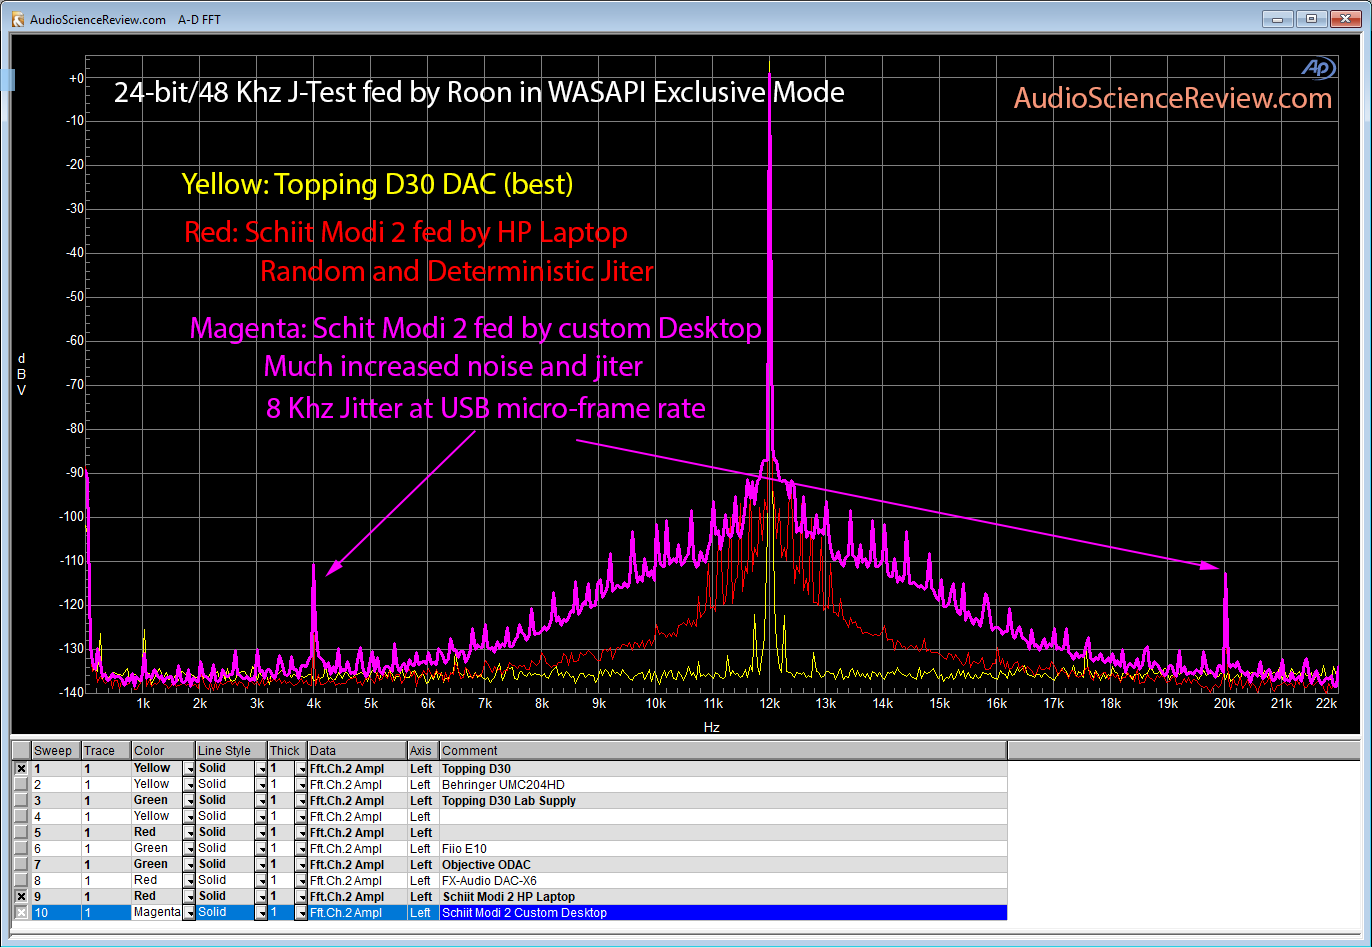Screen dimensions: 1372x948
Task: Open the Thick dropdown for sweep 7
Action: (301, 864)
